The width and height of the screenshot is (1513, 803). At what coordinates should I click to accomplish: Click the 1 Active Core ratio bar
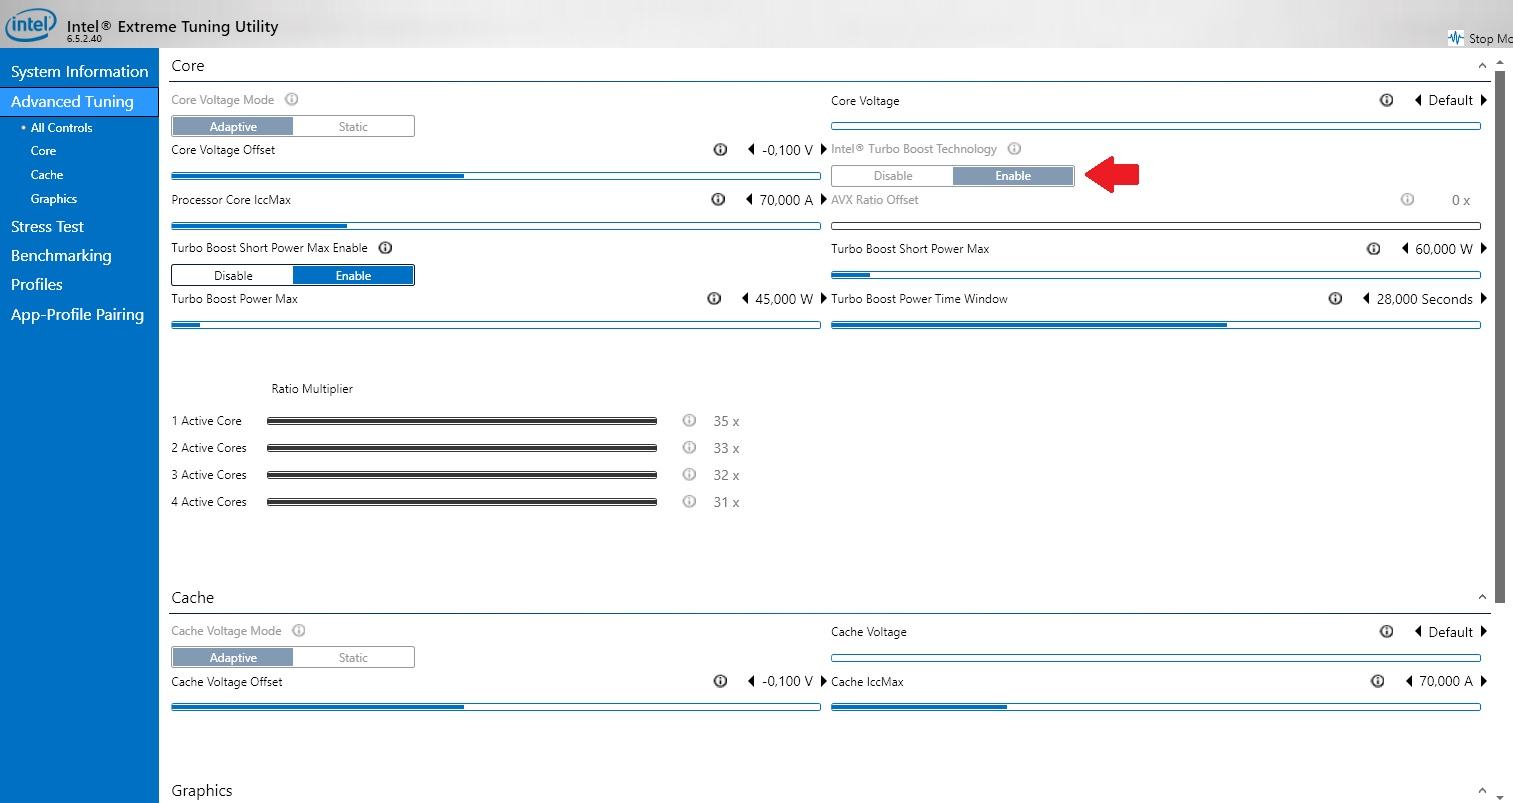coord(462,421)
